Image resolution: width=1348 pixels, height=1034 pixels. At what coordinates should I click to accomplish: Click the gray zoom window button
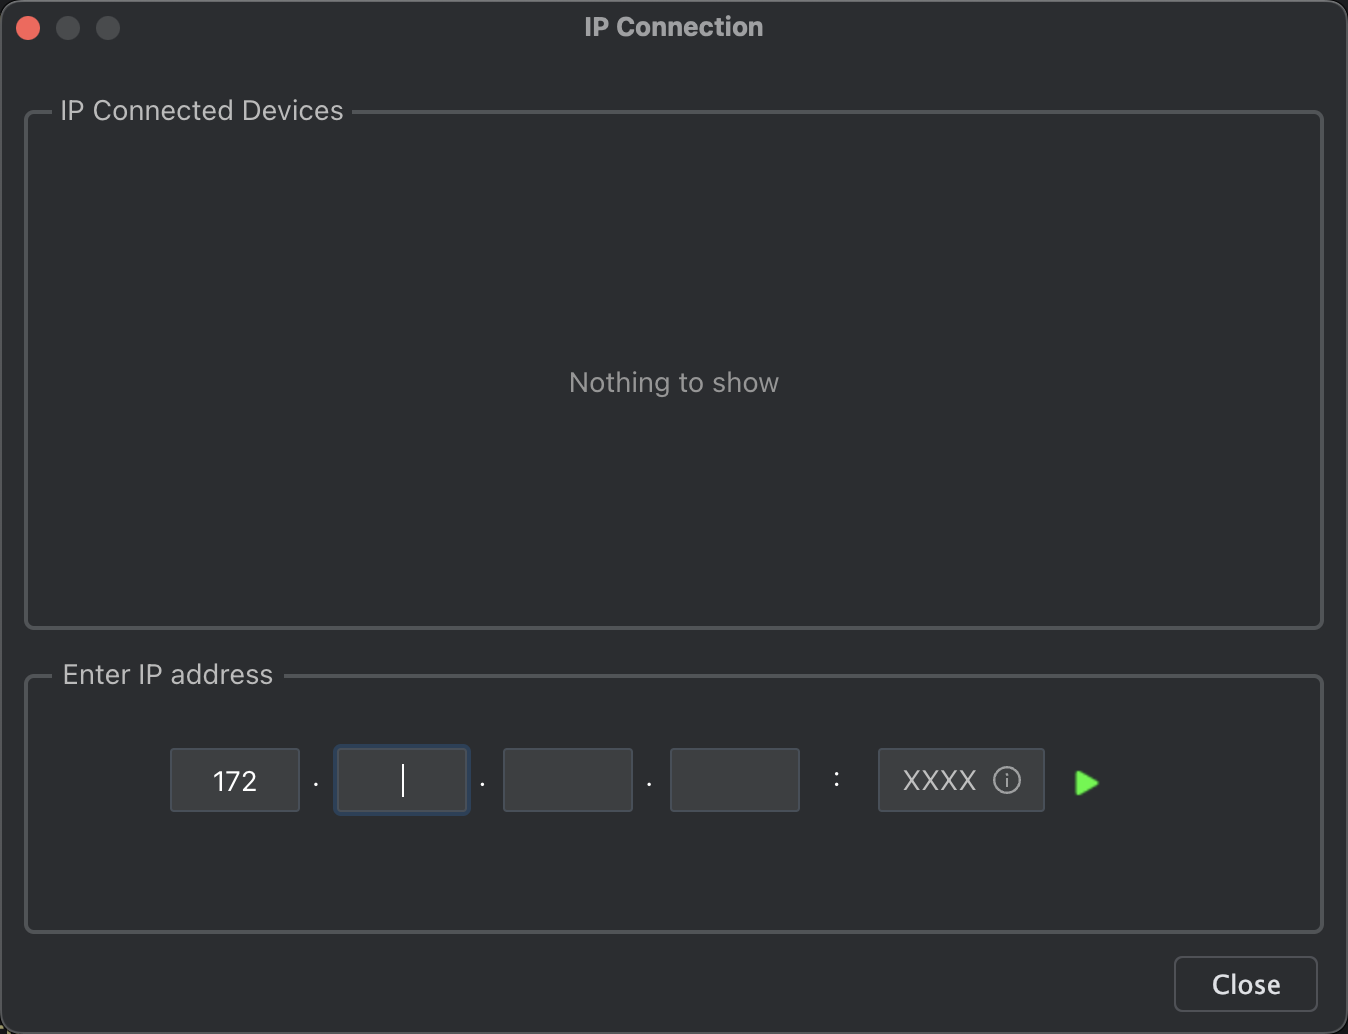(x=108, y=28)
